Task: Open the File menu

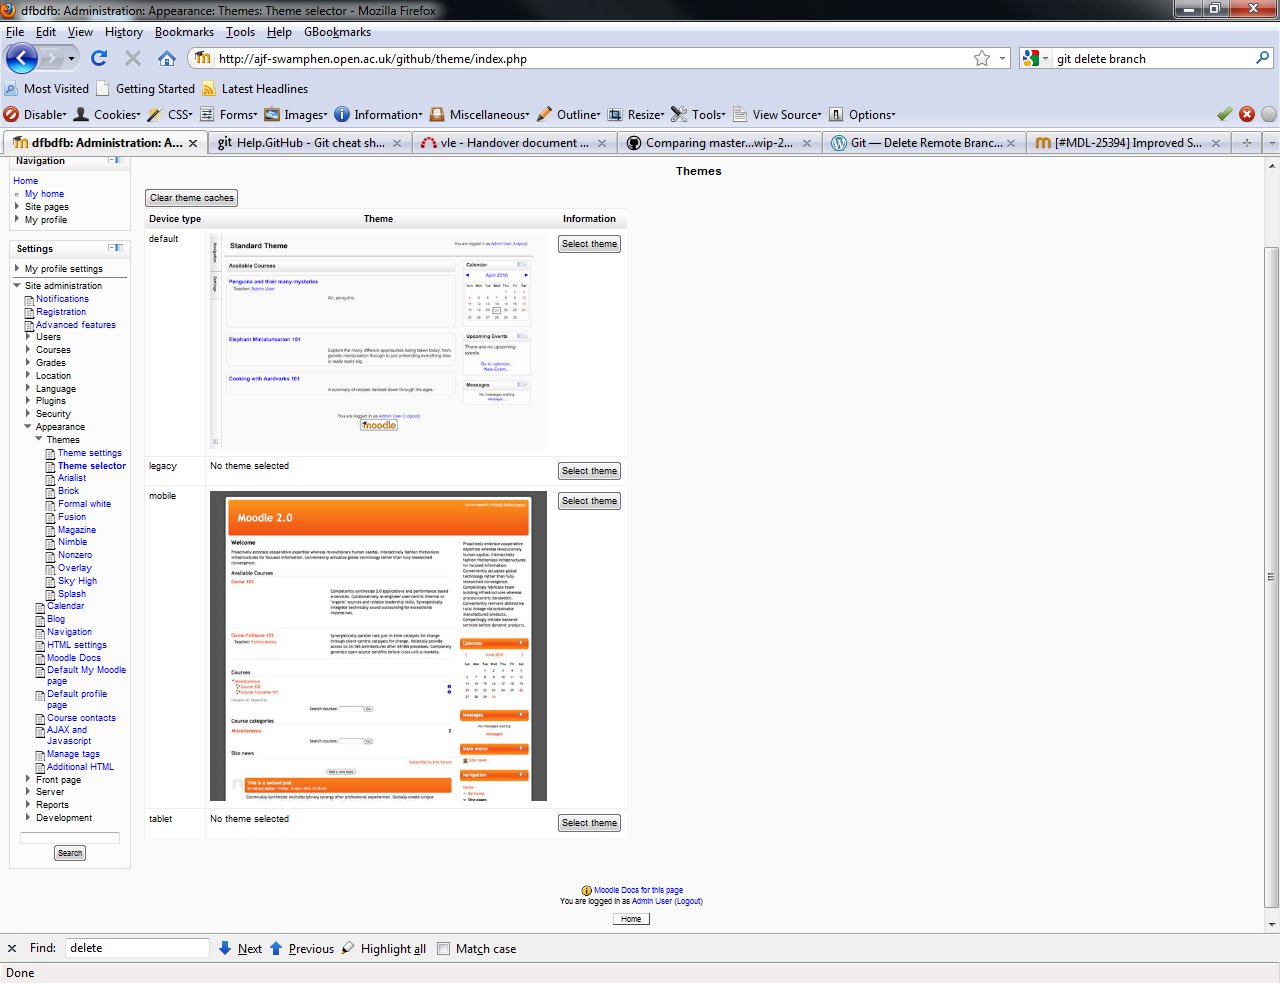Action: [x=15, y=32]
